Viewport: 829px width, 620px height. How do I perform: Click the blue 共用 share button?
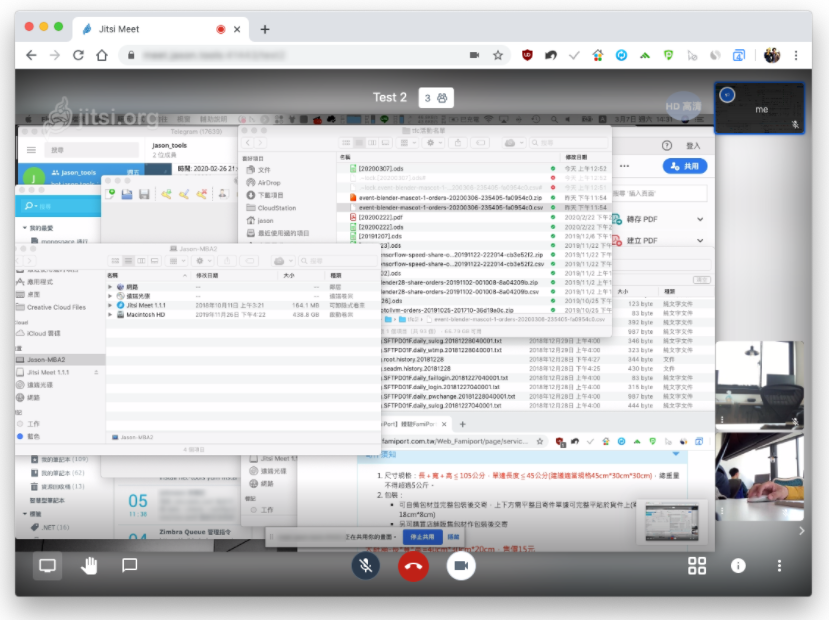click(685, 166)
